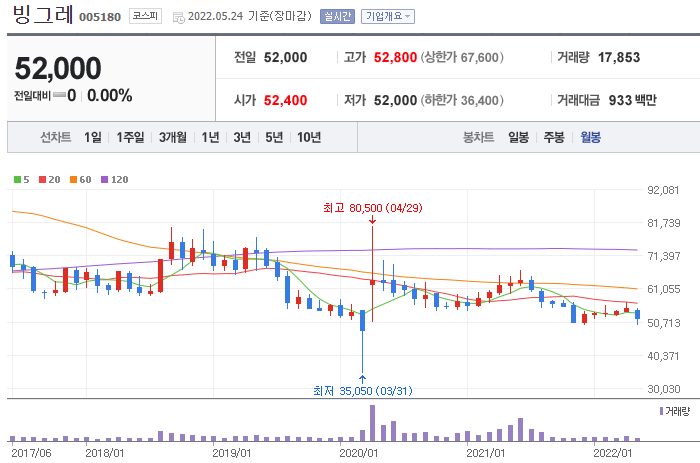Select the 월봉 monthly candle chart
The image size is (700, 463).
coord(590,137)
